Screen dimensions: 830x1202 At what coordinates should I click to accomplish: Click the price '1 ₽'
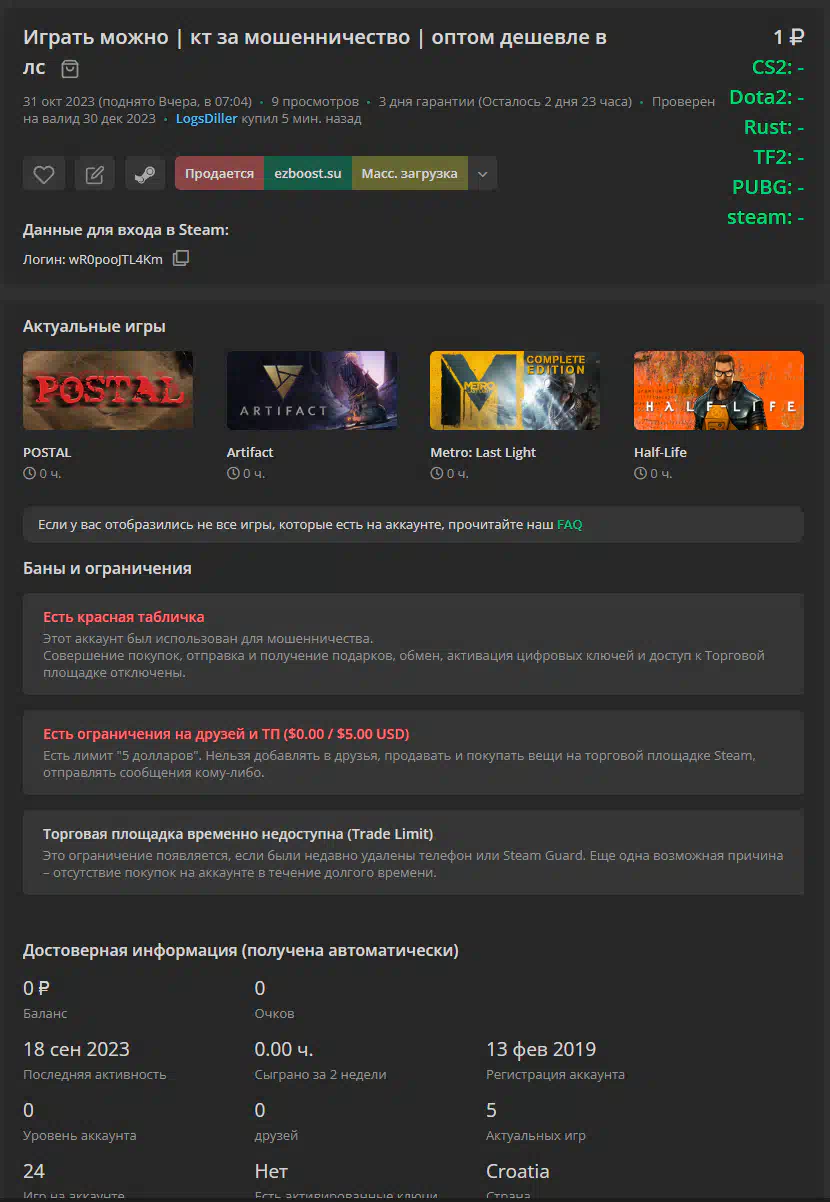(x=789, y=38)
